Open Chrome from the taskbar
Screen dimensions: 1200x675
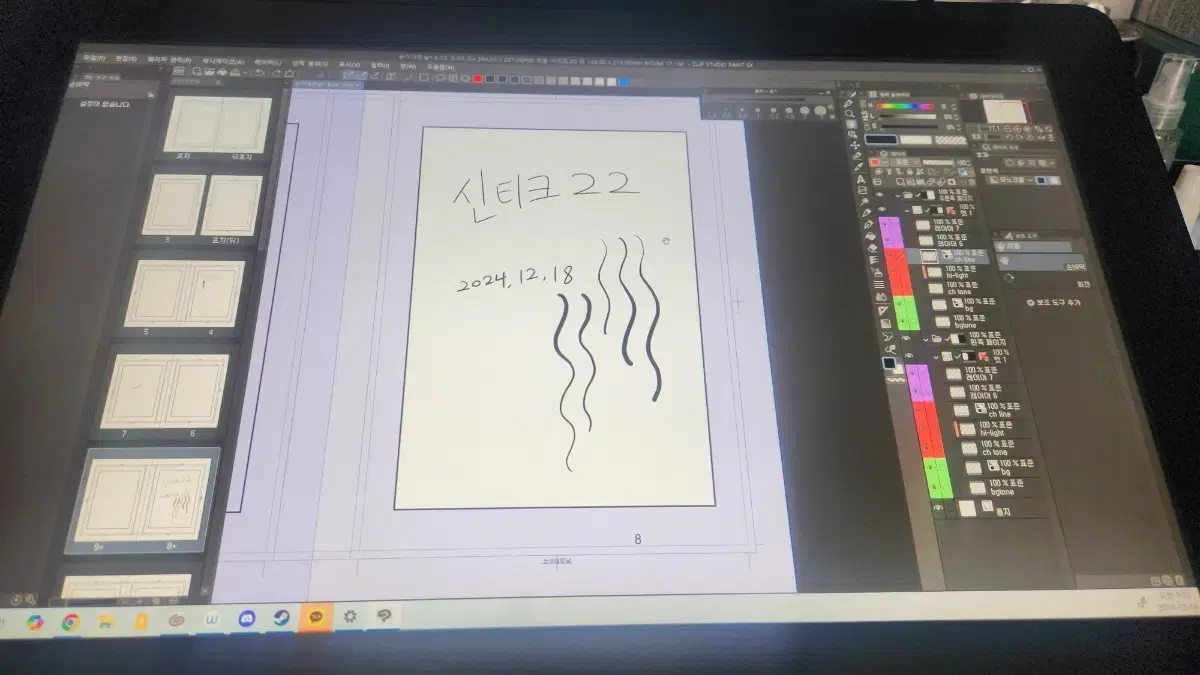click(70, 622)
